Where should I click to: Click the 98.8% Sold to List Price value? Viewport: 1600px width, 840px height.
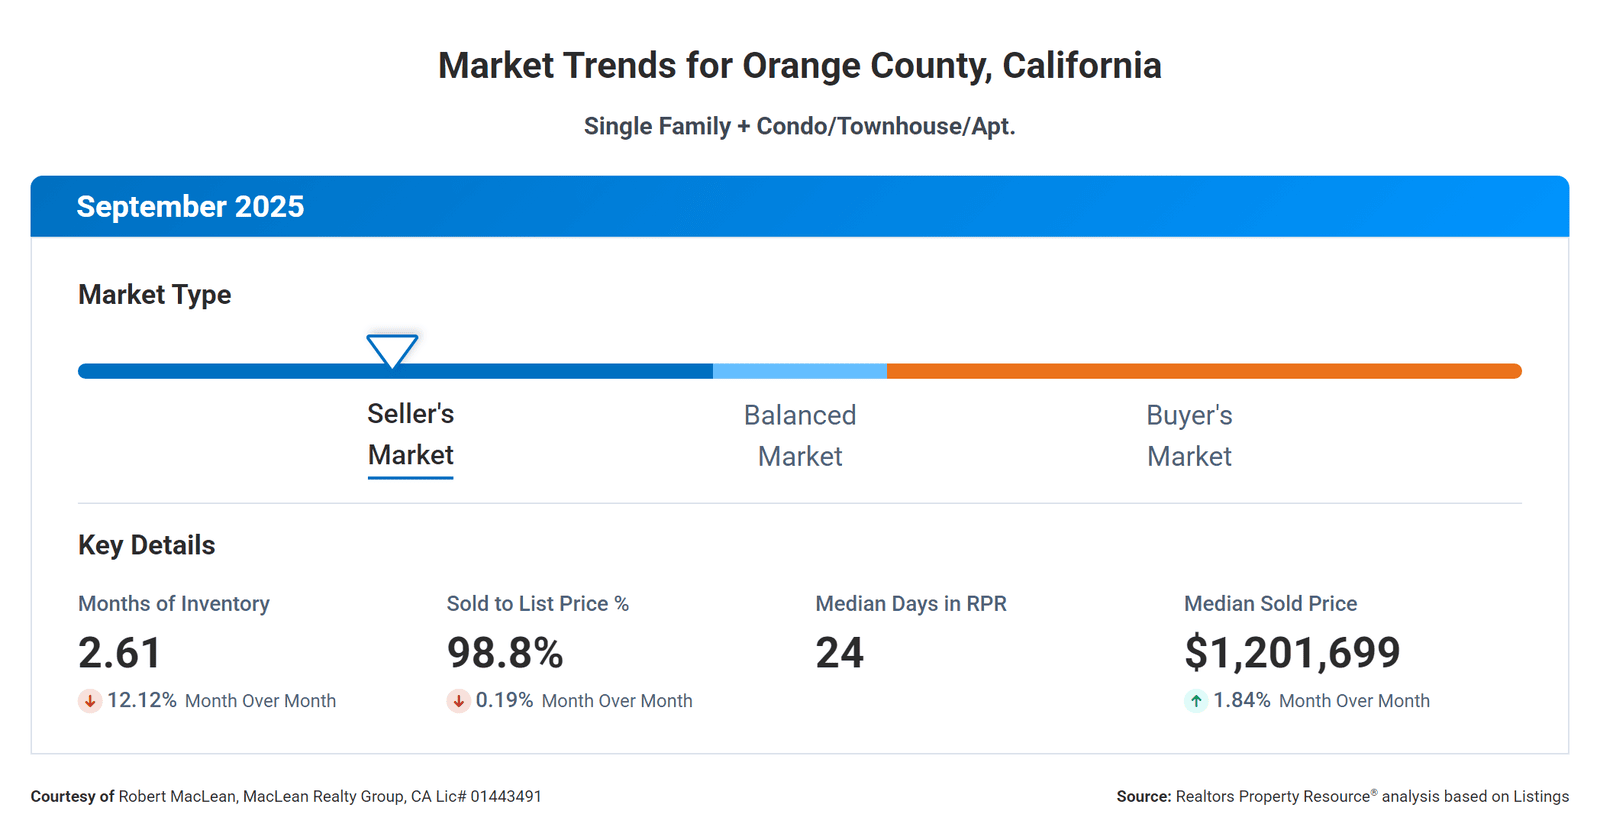coord(505,653)
